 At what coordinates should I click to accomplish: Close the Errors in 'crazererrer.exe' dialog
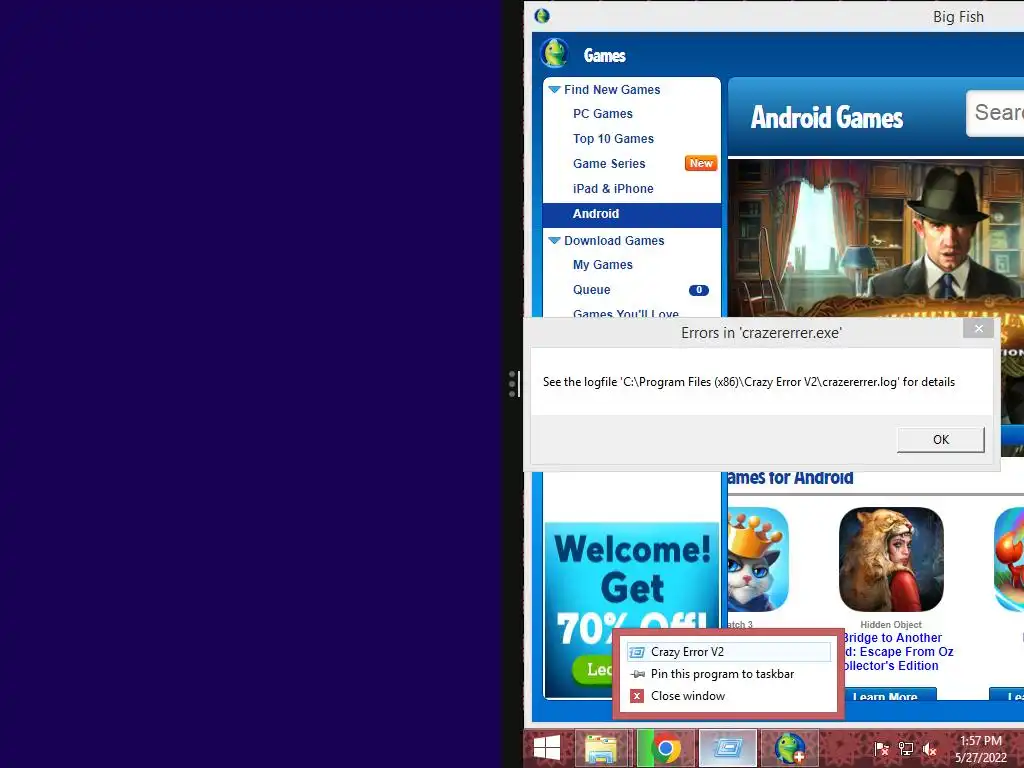978,328
